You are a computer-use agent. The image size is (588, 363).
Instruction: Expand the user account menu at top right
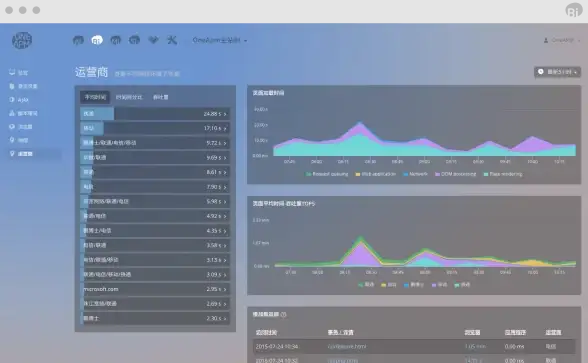pos(562,40)
